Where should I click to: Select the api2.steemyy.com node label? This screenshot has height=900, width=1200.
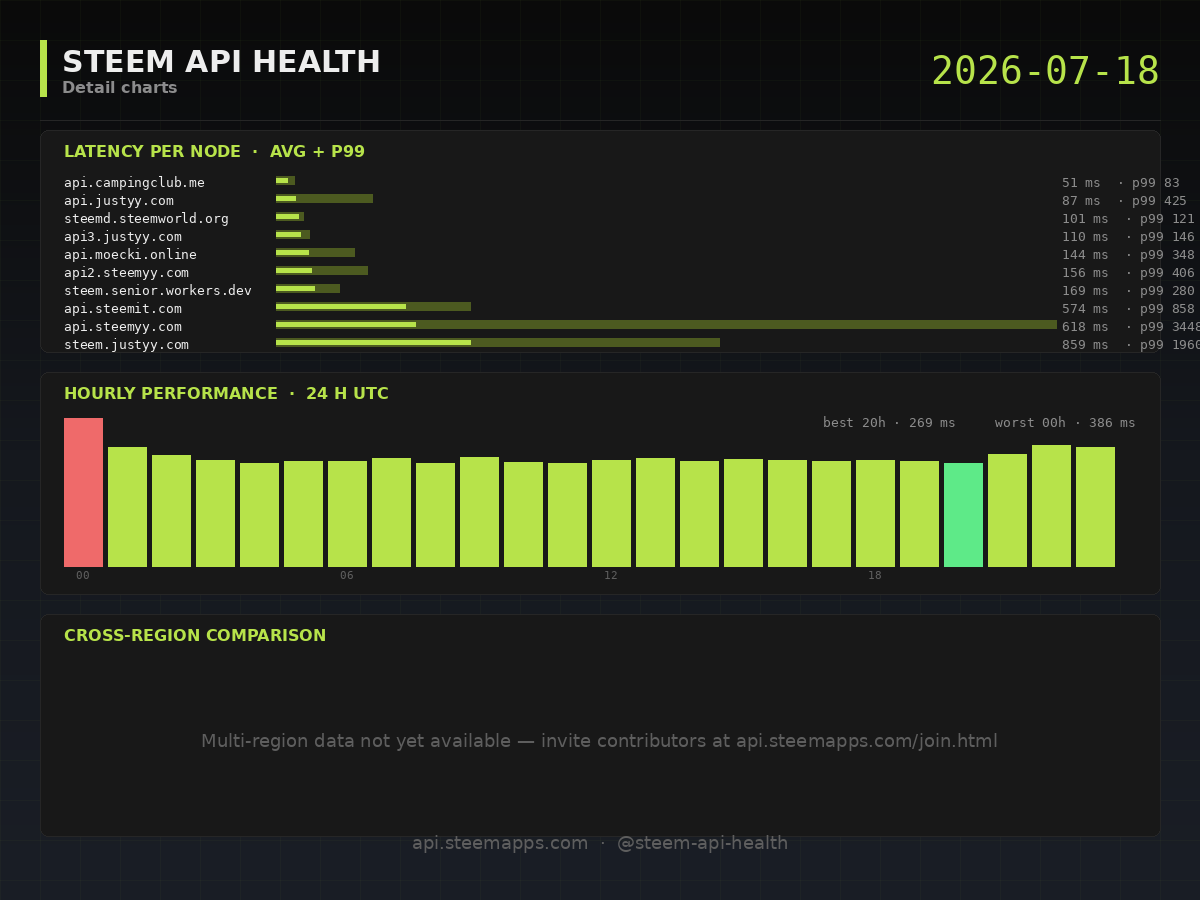[126, 273]
